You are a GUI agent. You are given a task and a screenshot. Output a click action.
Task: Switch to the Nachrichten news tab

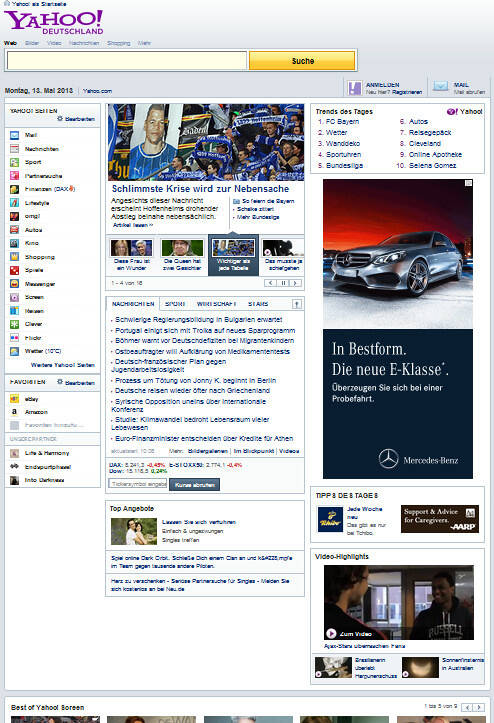click(133, 304)
